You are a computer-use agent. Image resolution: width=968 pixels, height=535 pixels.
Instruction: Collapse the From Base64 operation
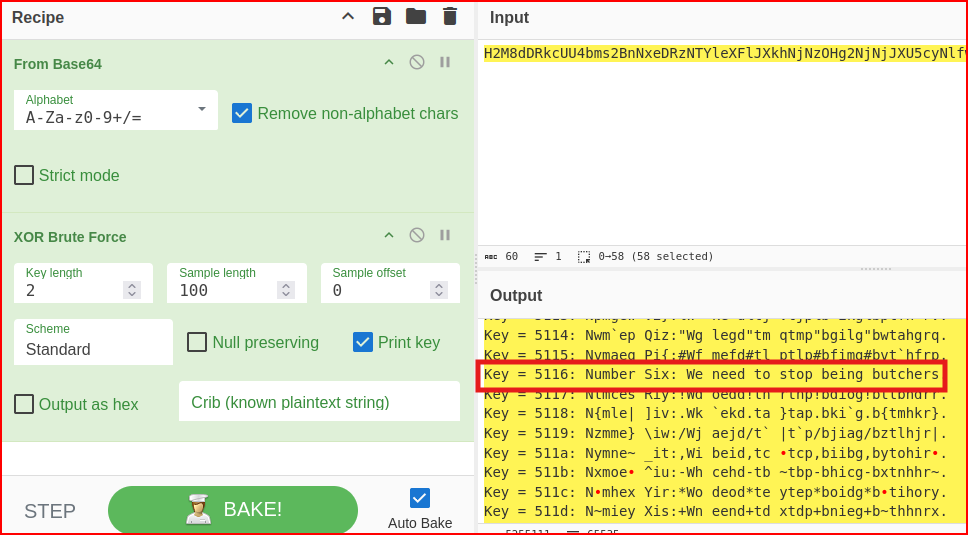click(389, 62)
